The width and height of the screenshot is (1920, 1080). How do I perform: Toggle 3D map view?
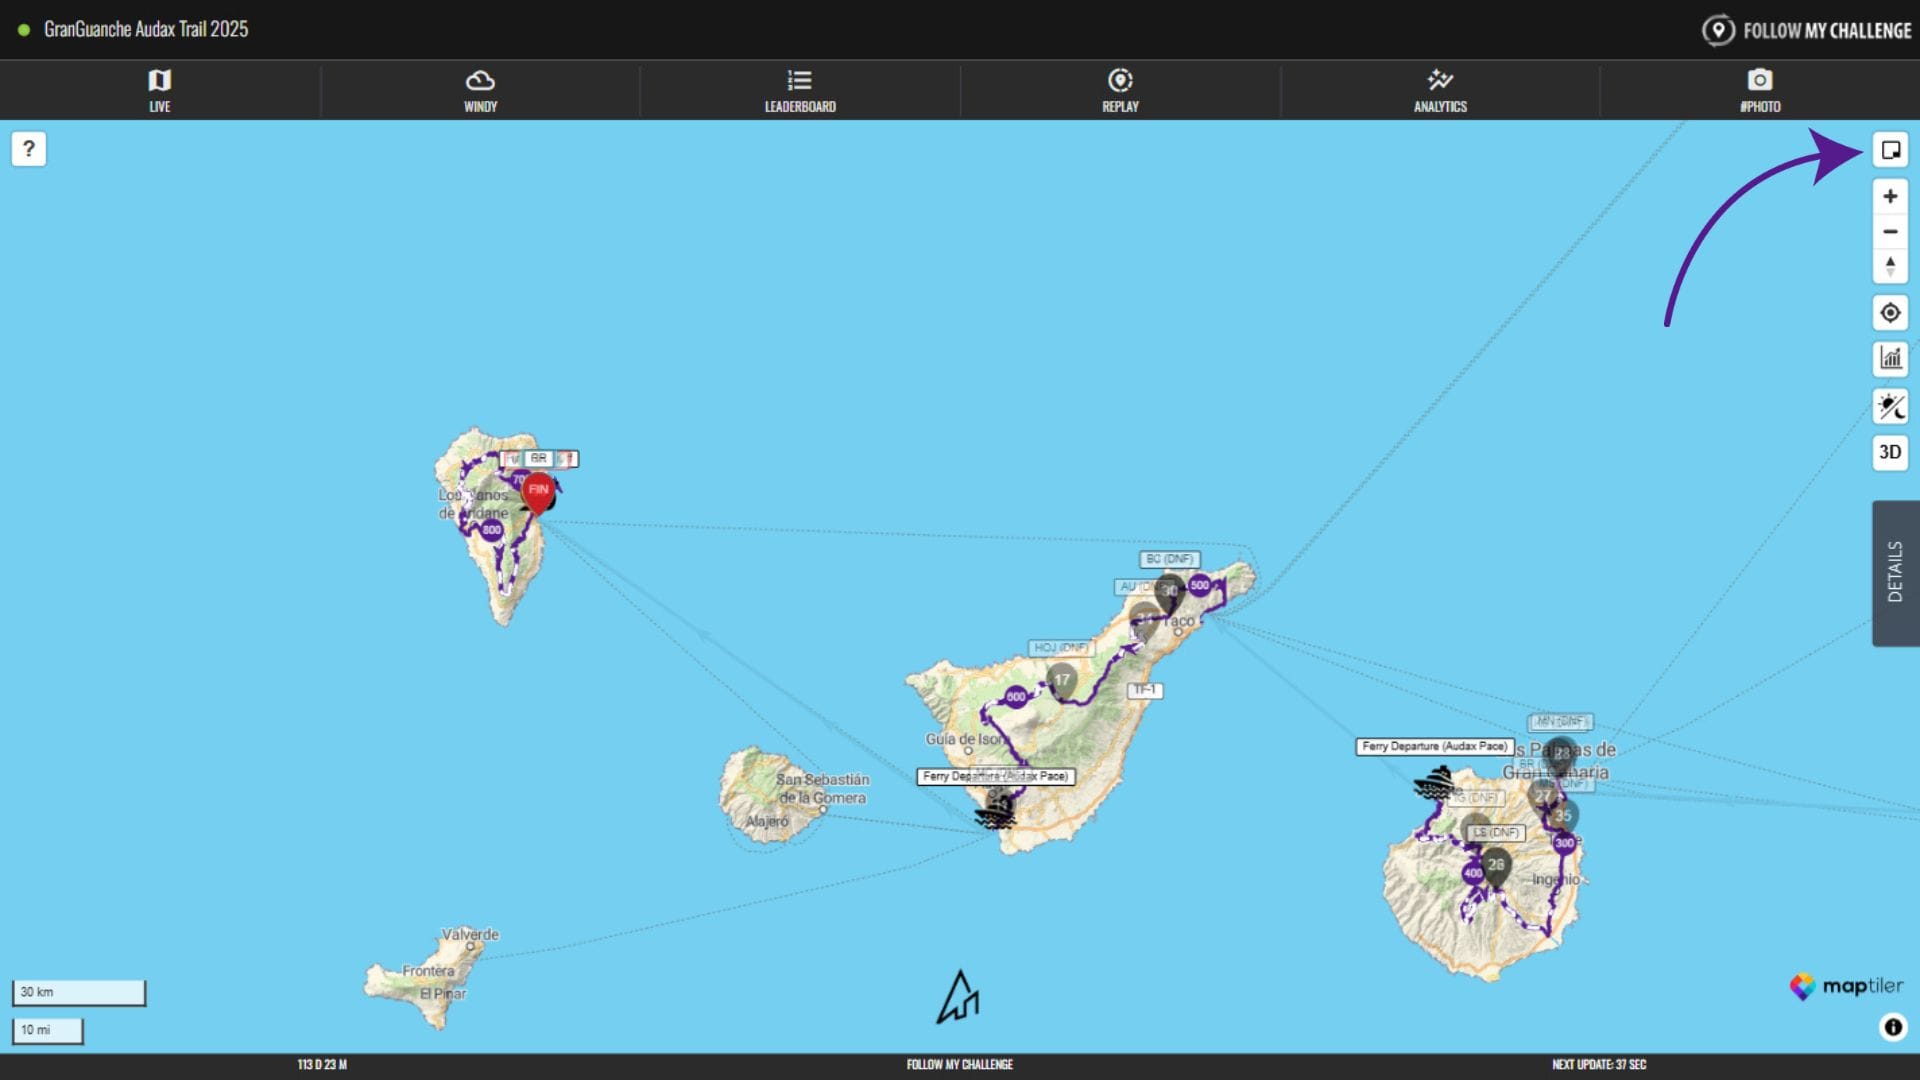click(x=1890, y=452)
